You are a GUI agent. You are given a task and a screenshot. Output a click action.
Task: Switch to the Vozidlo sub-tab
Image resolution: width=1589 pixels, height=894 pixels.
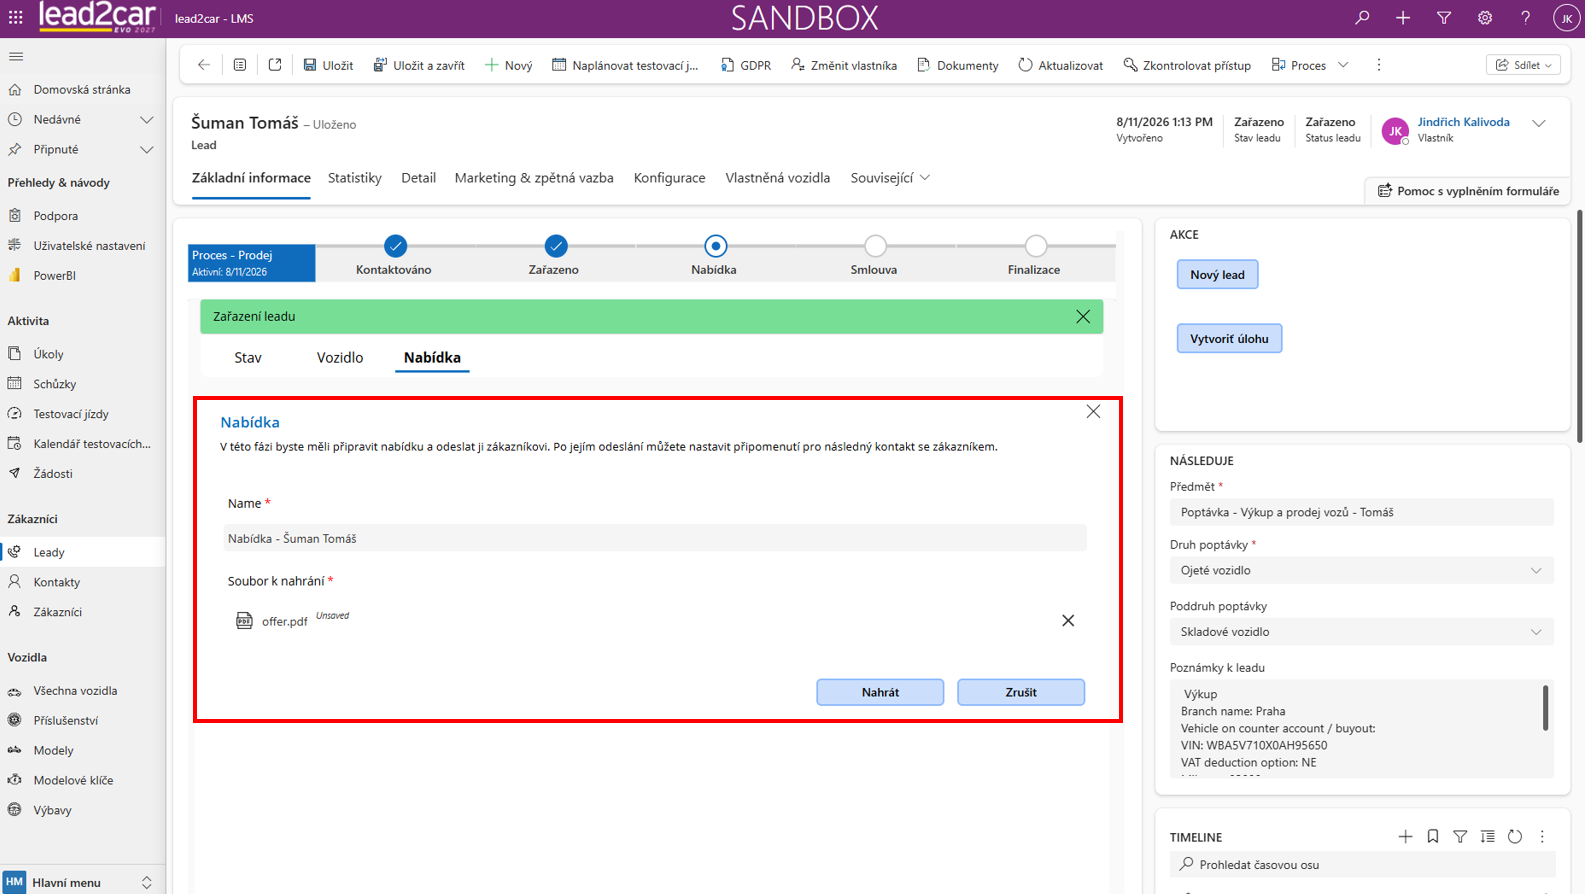tap(340, 358)
